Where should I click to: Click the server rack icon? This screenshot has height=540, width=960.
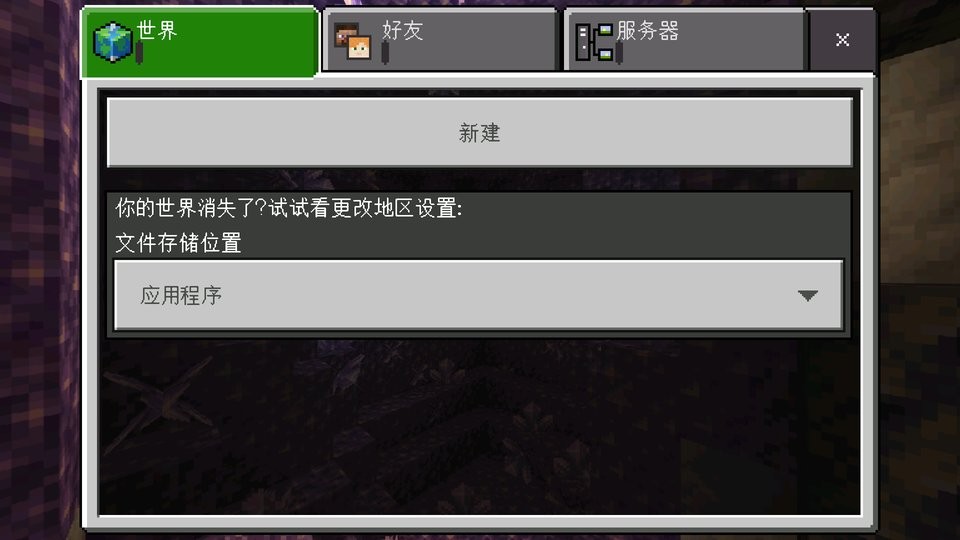point(594,42)
